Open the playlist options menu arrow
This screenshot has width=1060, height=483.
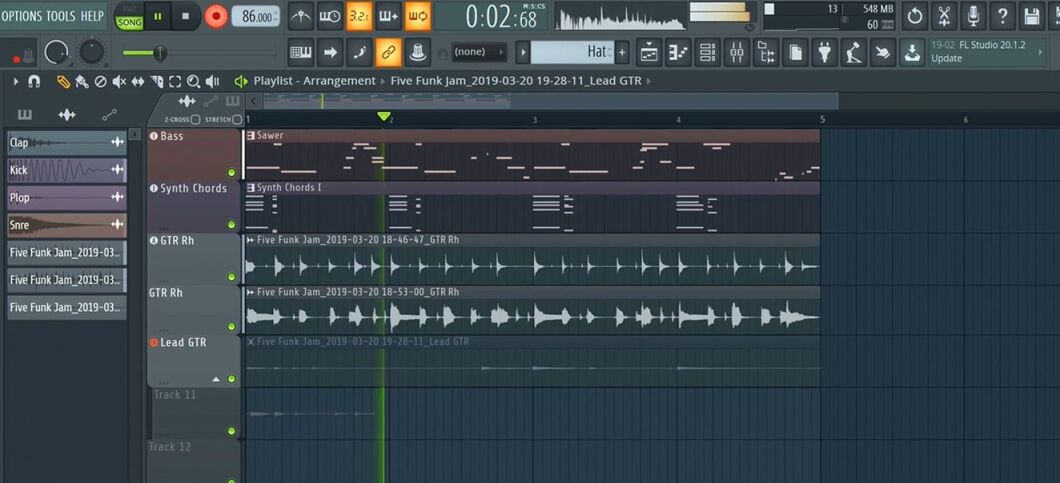[16, 81]
